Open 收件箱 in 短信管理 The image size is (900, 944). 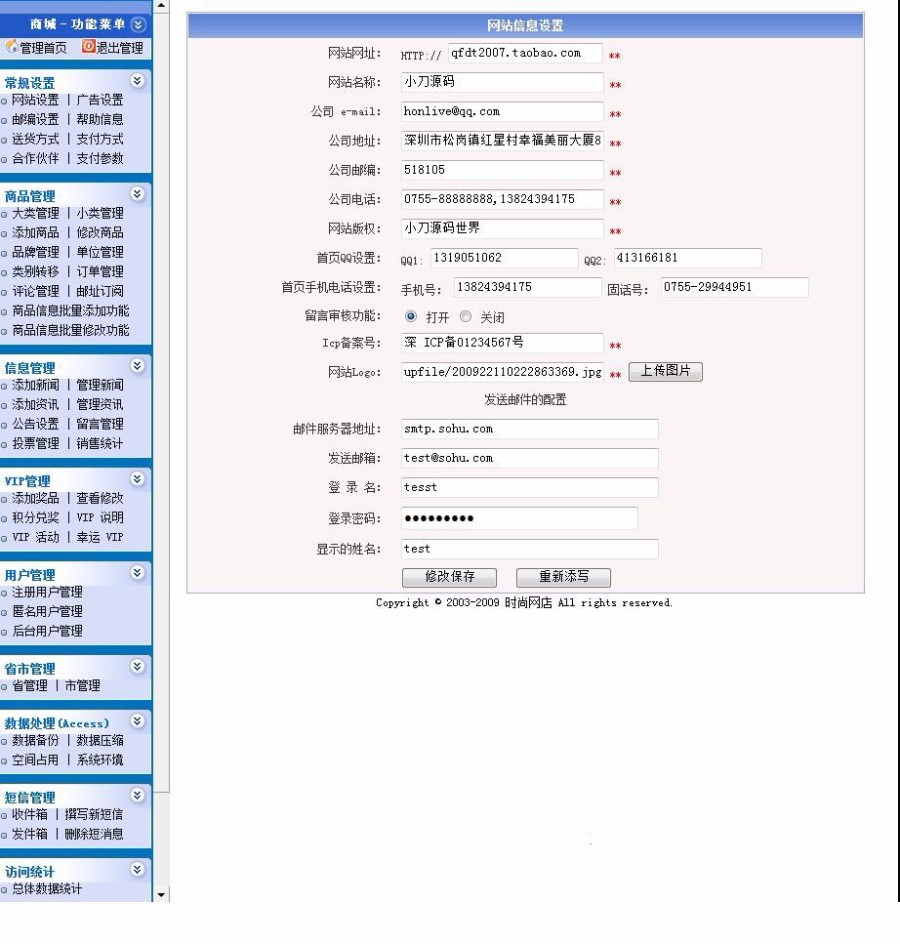tap(29, 815)
